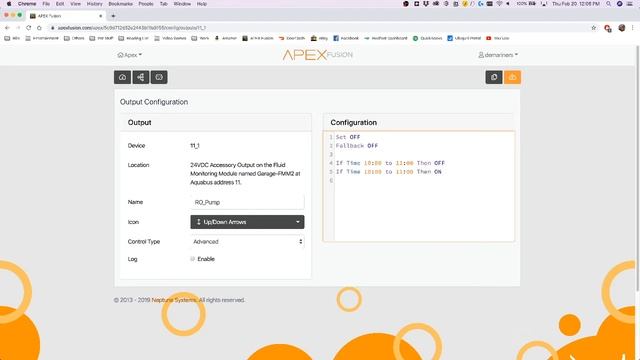
Task: Open Spotlight search in menu bar
Action: pyautogui.click(x=609, y=4)
